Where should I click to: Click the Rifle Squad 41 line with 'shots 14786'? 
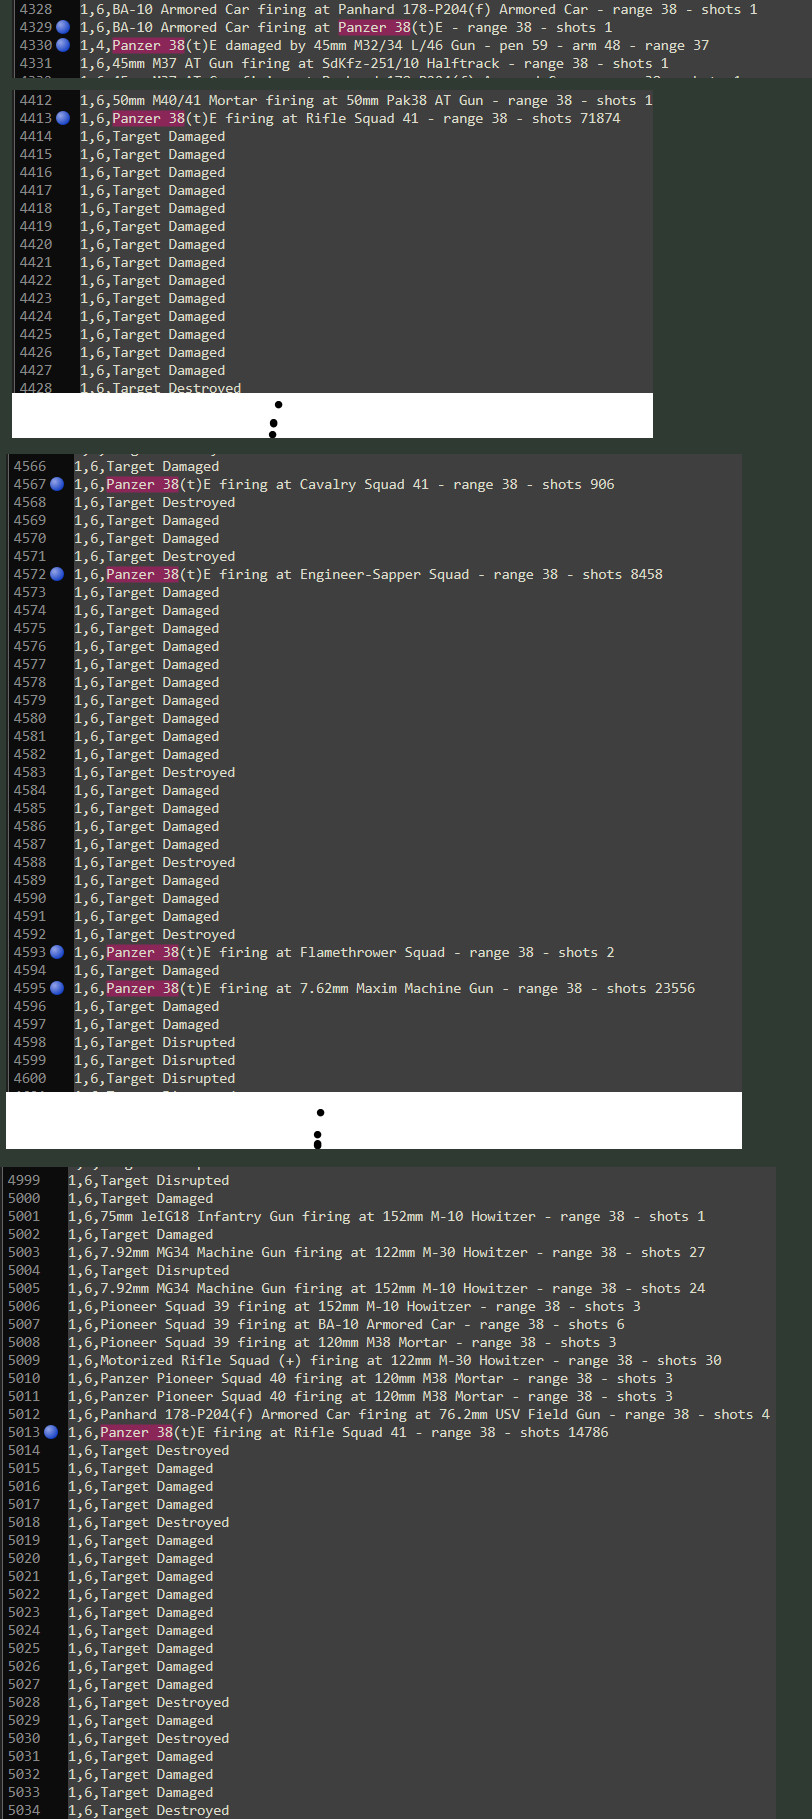pos(338,1432)
